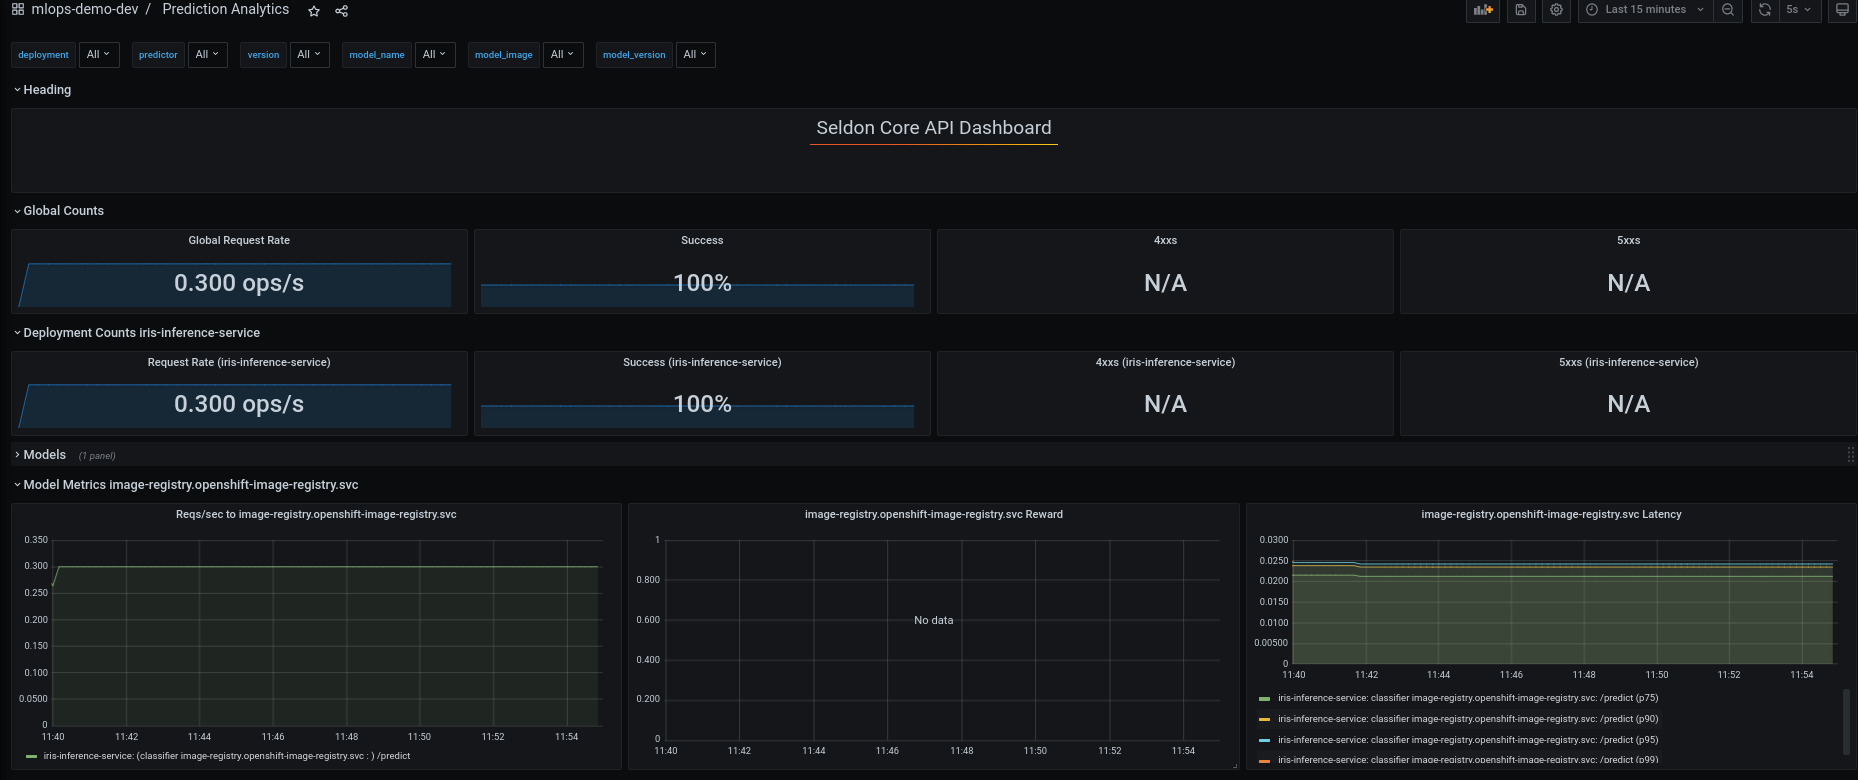Add a new panel to dashboard
The width and height of the screenshot is (1858, 780).
click(x=1483, y=10)
